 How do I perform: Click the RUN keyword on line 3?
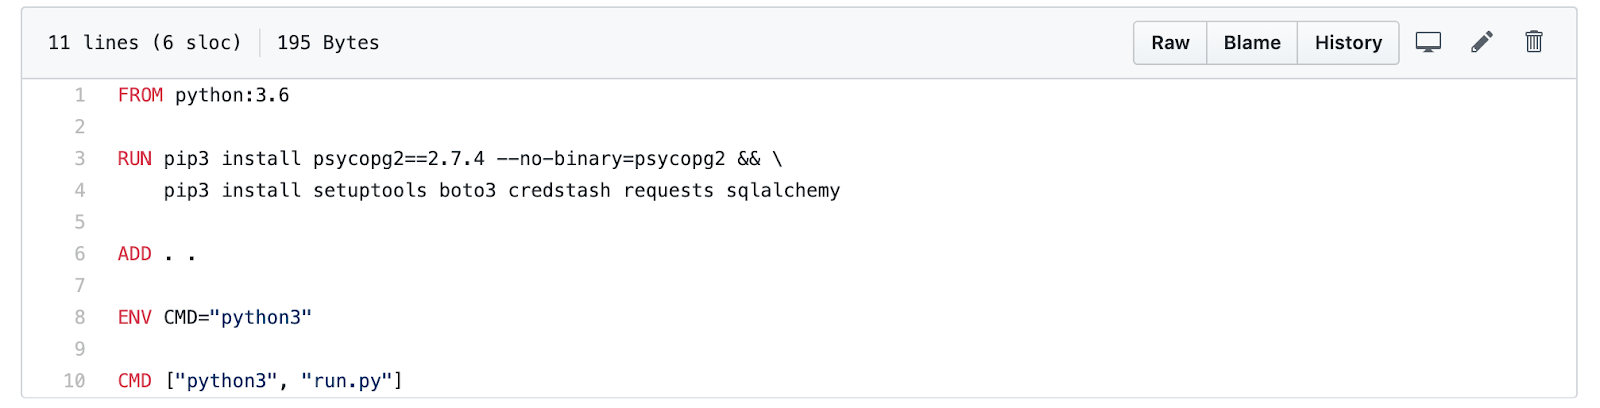135,159
